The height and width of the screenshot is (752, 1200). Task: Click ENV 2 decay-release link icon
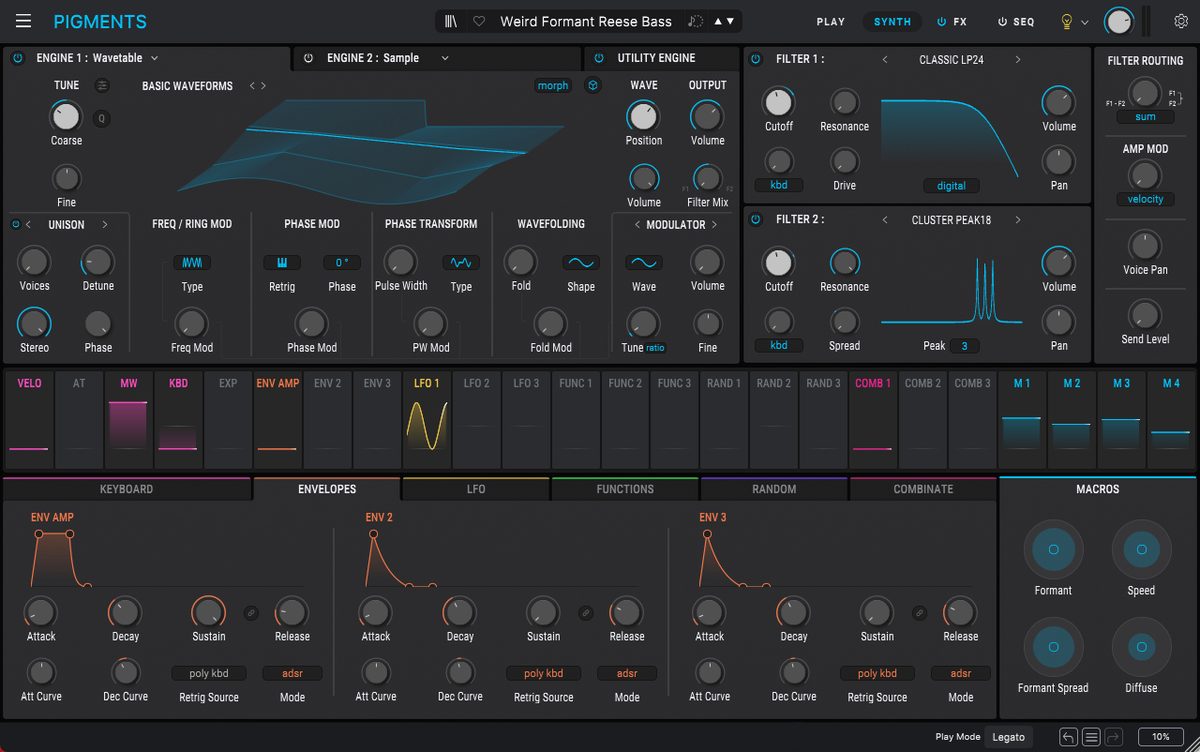click(585, 613)
